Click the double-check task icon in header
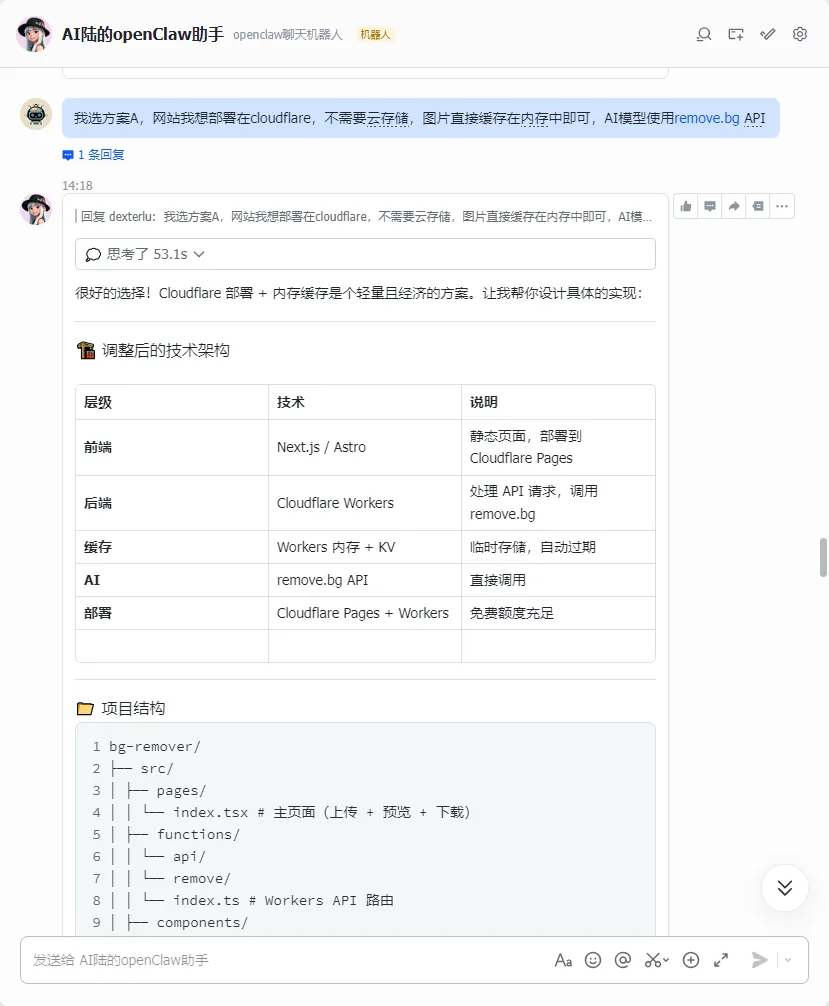 767,35
